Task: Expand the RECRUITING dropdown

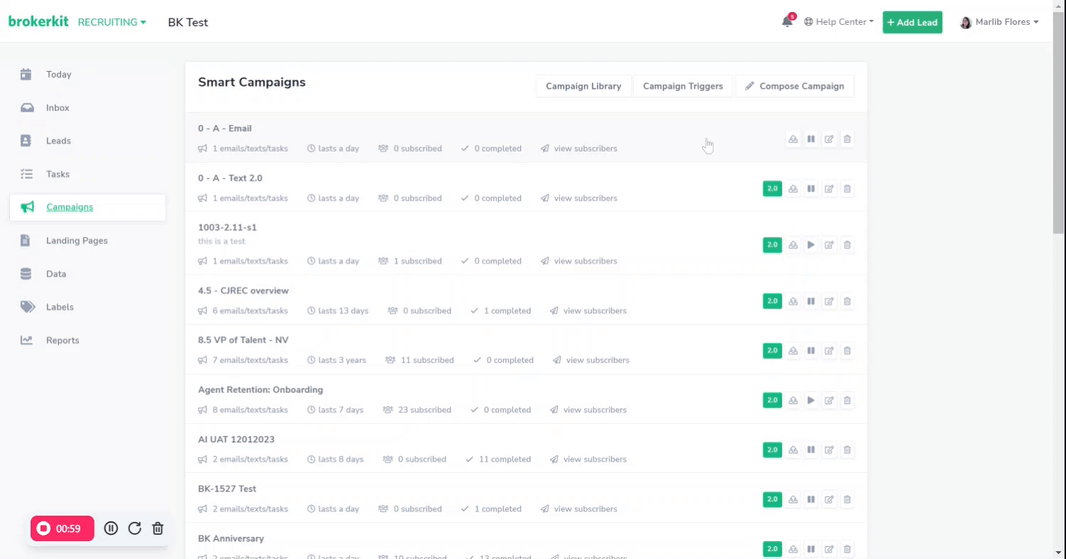Action: [112, 22]
